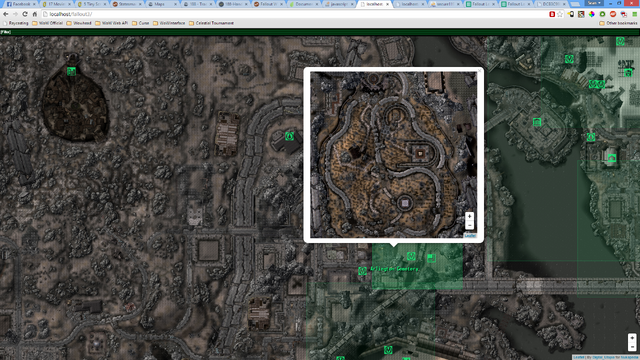Switch to the Facebook browser tab
The width and height of the screenshot is (640, 360).
click(x=21, y=4)
